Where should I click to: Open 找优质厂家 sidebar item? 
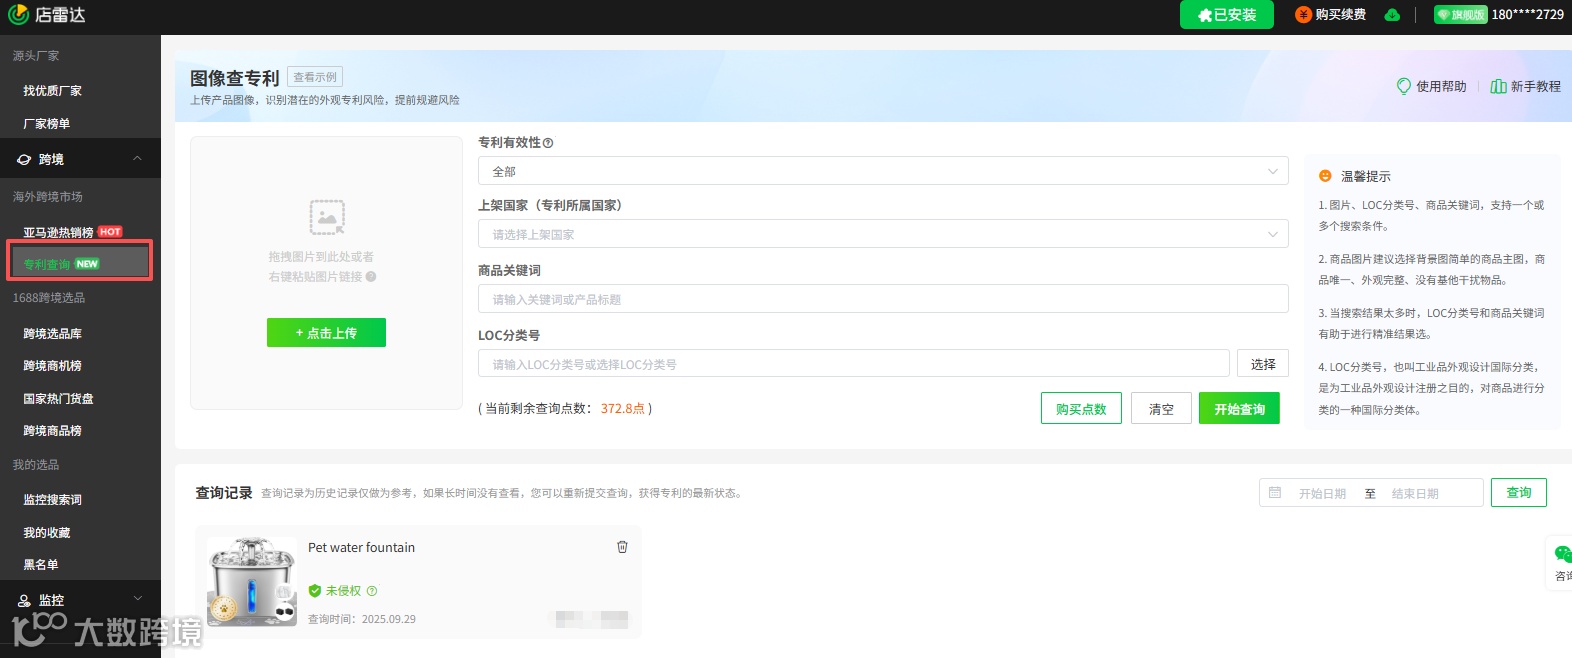(53, 91)
